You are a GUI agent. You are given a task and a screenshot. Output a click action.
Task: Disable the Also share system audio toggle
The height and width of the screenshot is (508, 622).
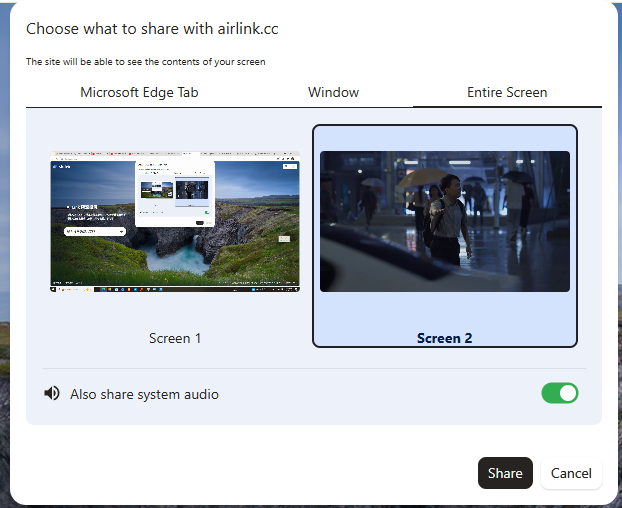(560, 393)
